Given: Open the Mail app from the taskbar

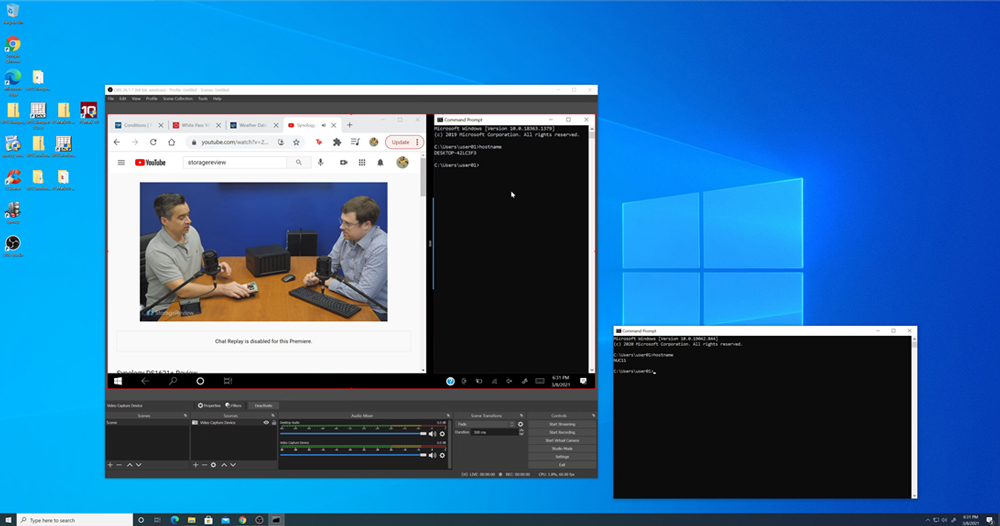Looking at the screenshot, I should [225, 520].
